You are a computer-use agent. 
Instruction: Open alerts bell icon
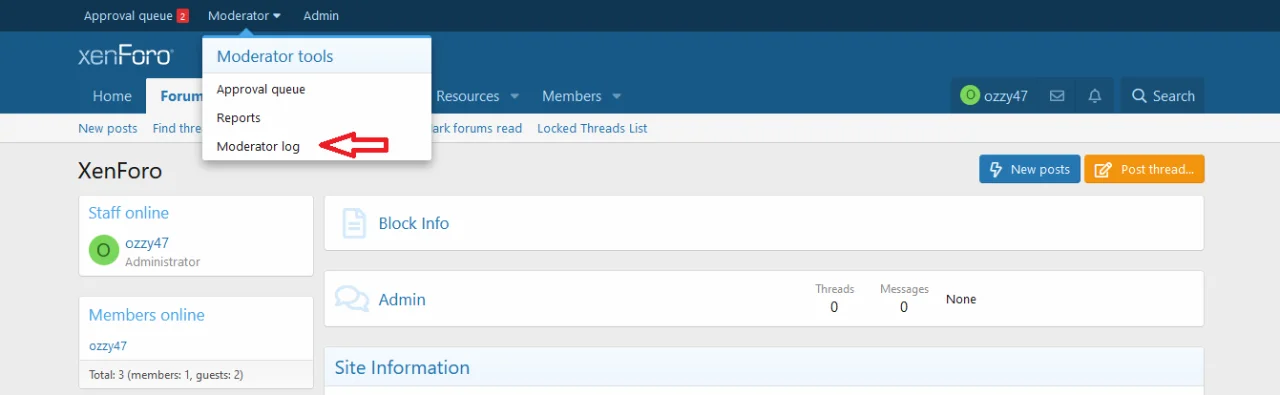click(x=1095, y=96)
